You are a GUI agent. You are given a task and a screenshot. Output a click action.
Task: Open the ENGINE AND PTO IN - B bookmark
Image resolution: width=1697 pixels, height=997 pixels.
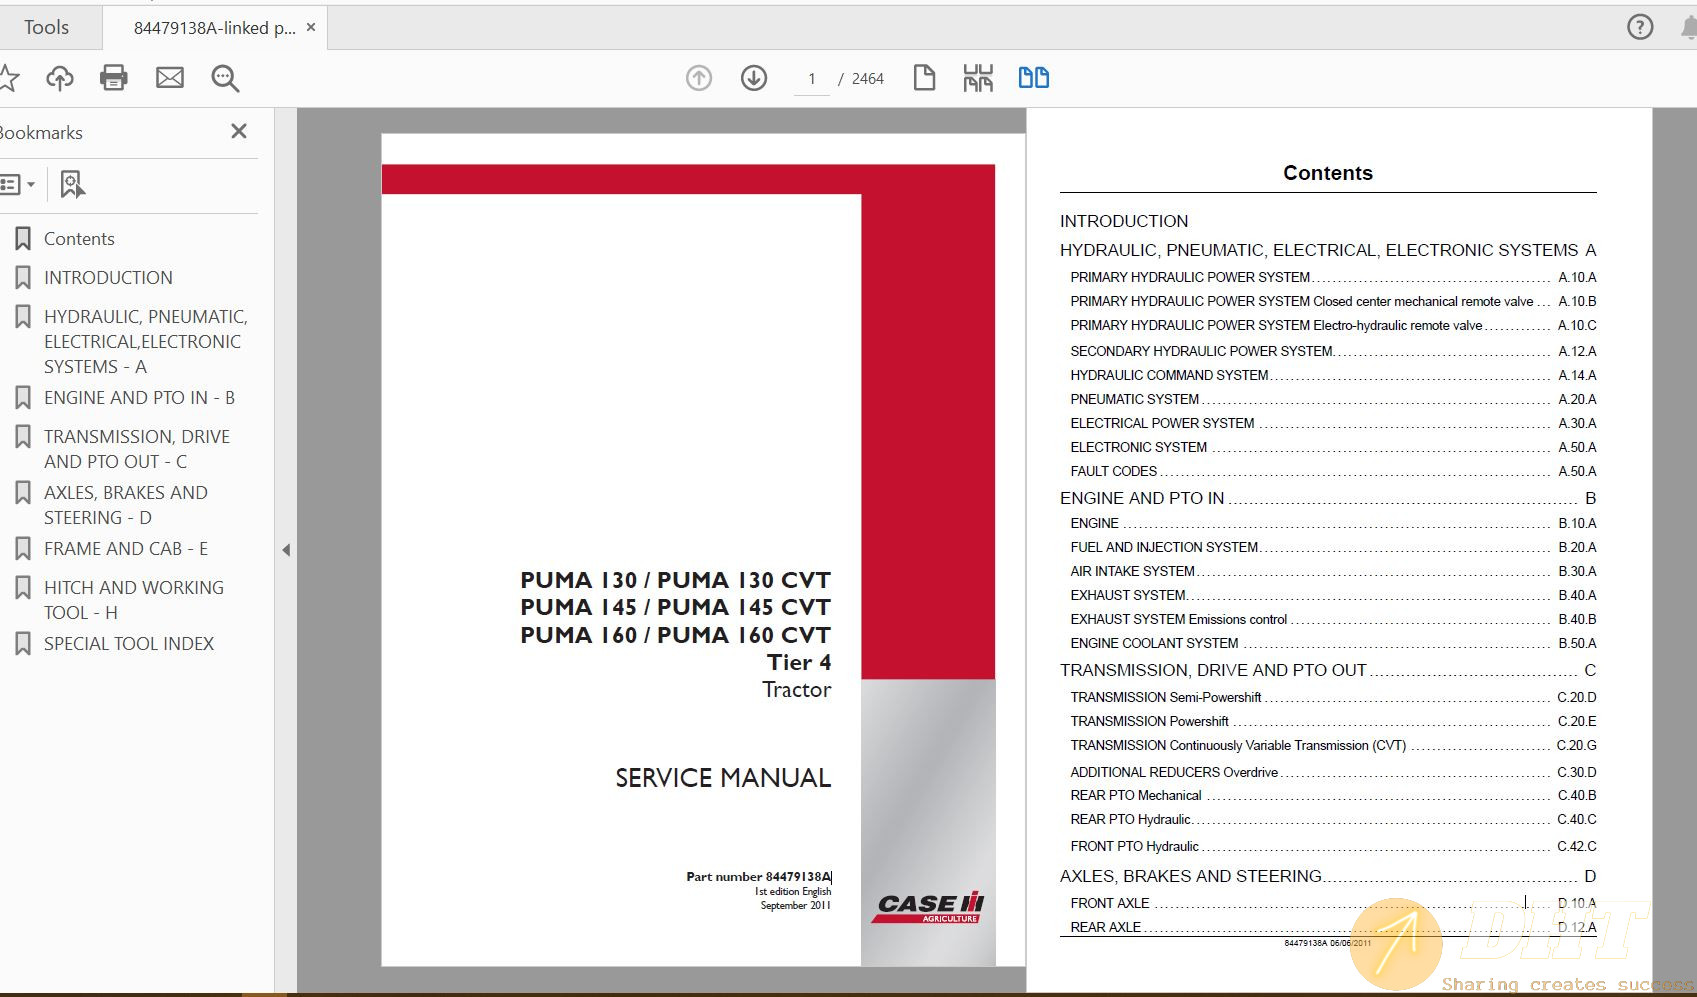139,398
